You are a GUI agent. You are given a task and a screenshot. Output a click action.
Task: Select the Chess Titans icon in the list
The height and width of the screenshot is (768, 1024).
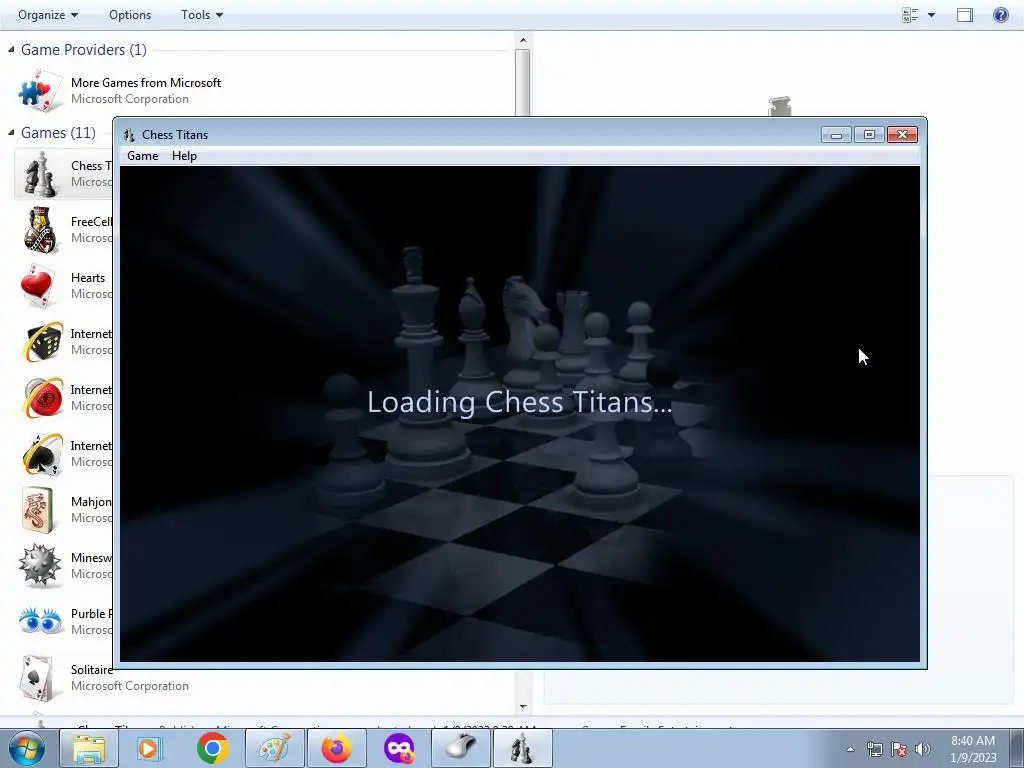click(x=40, y=174)
